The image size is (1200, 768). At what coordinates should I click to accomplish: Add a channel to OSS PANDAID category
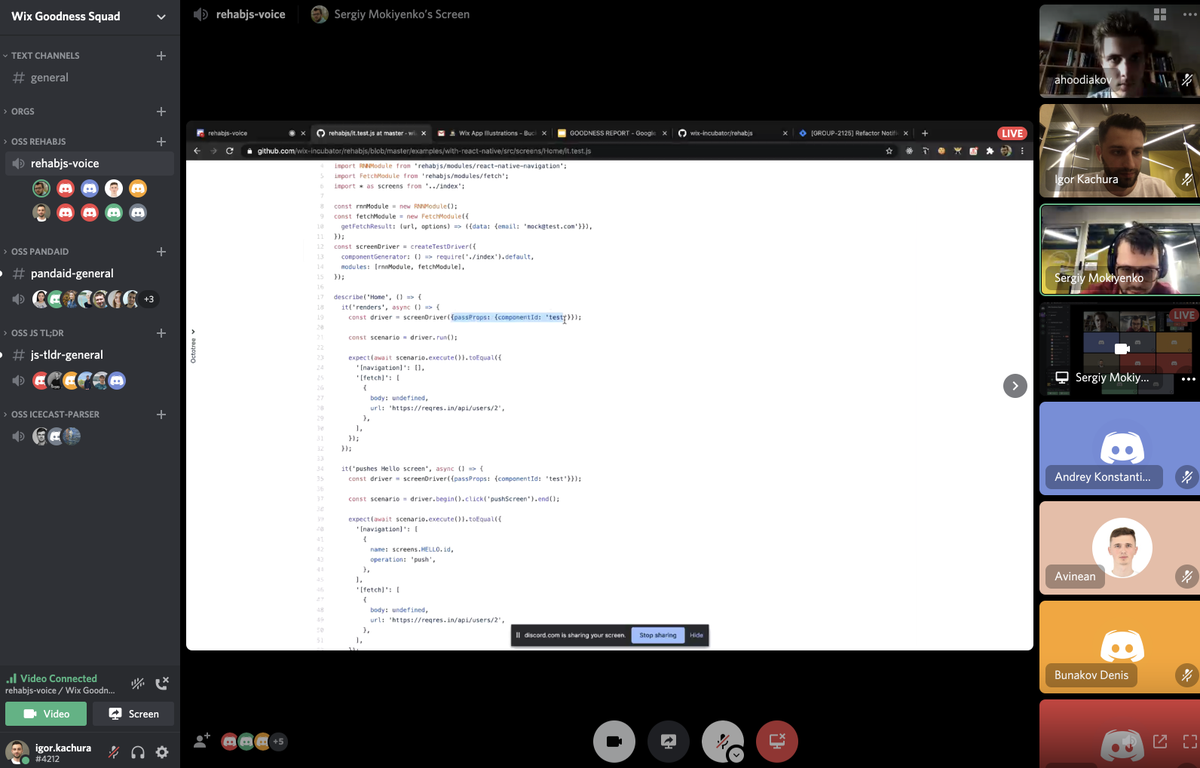pyautogui.click(x=161, y=251)
